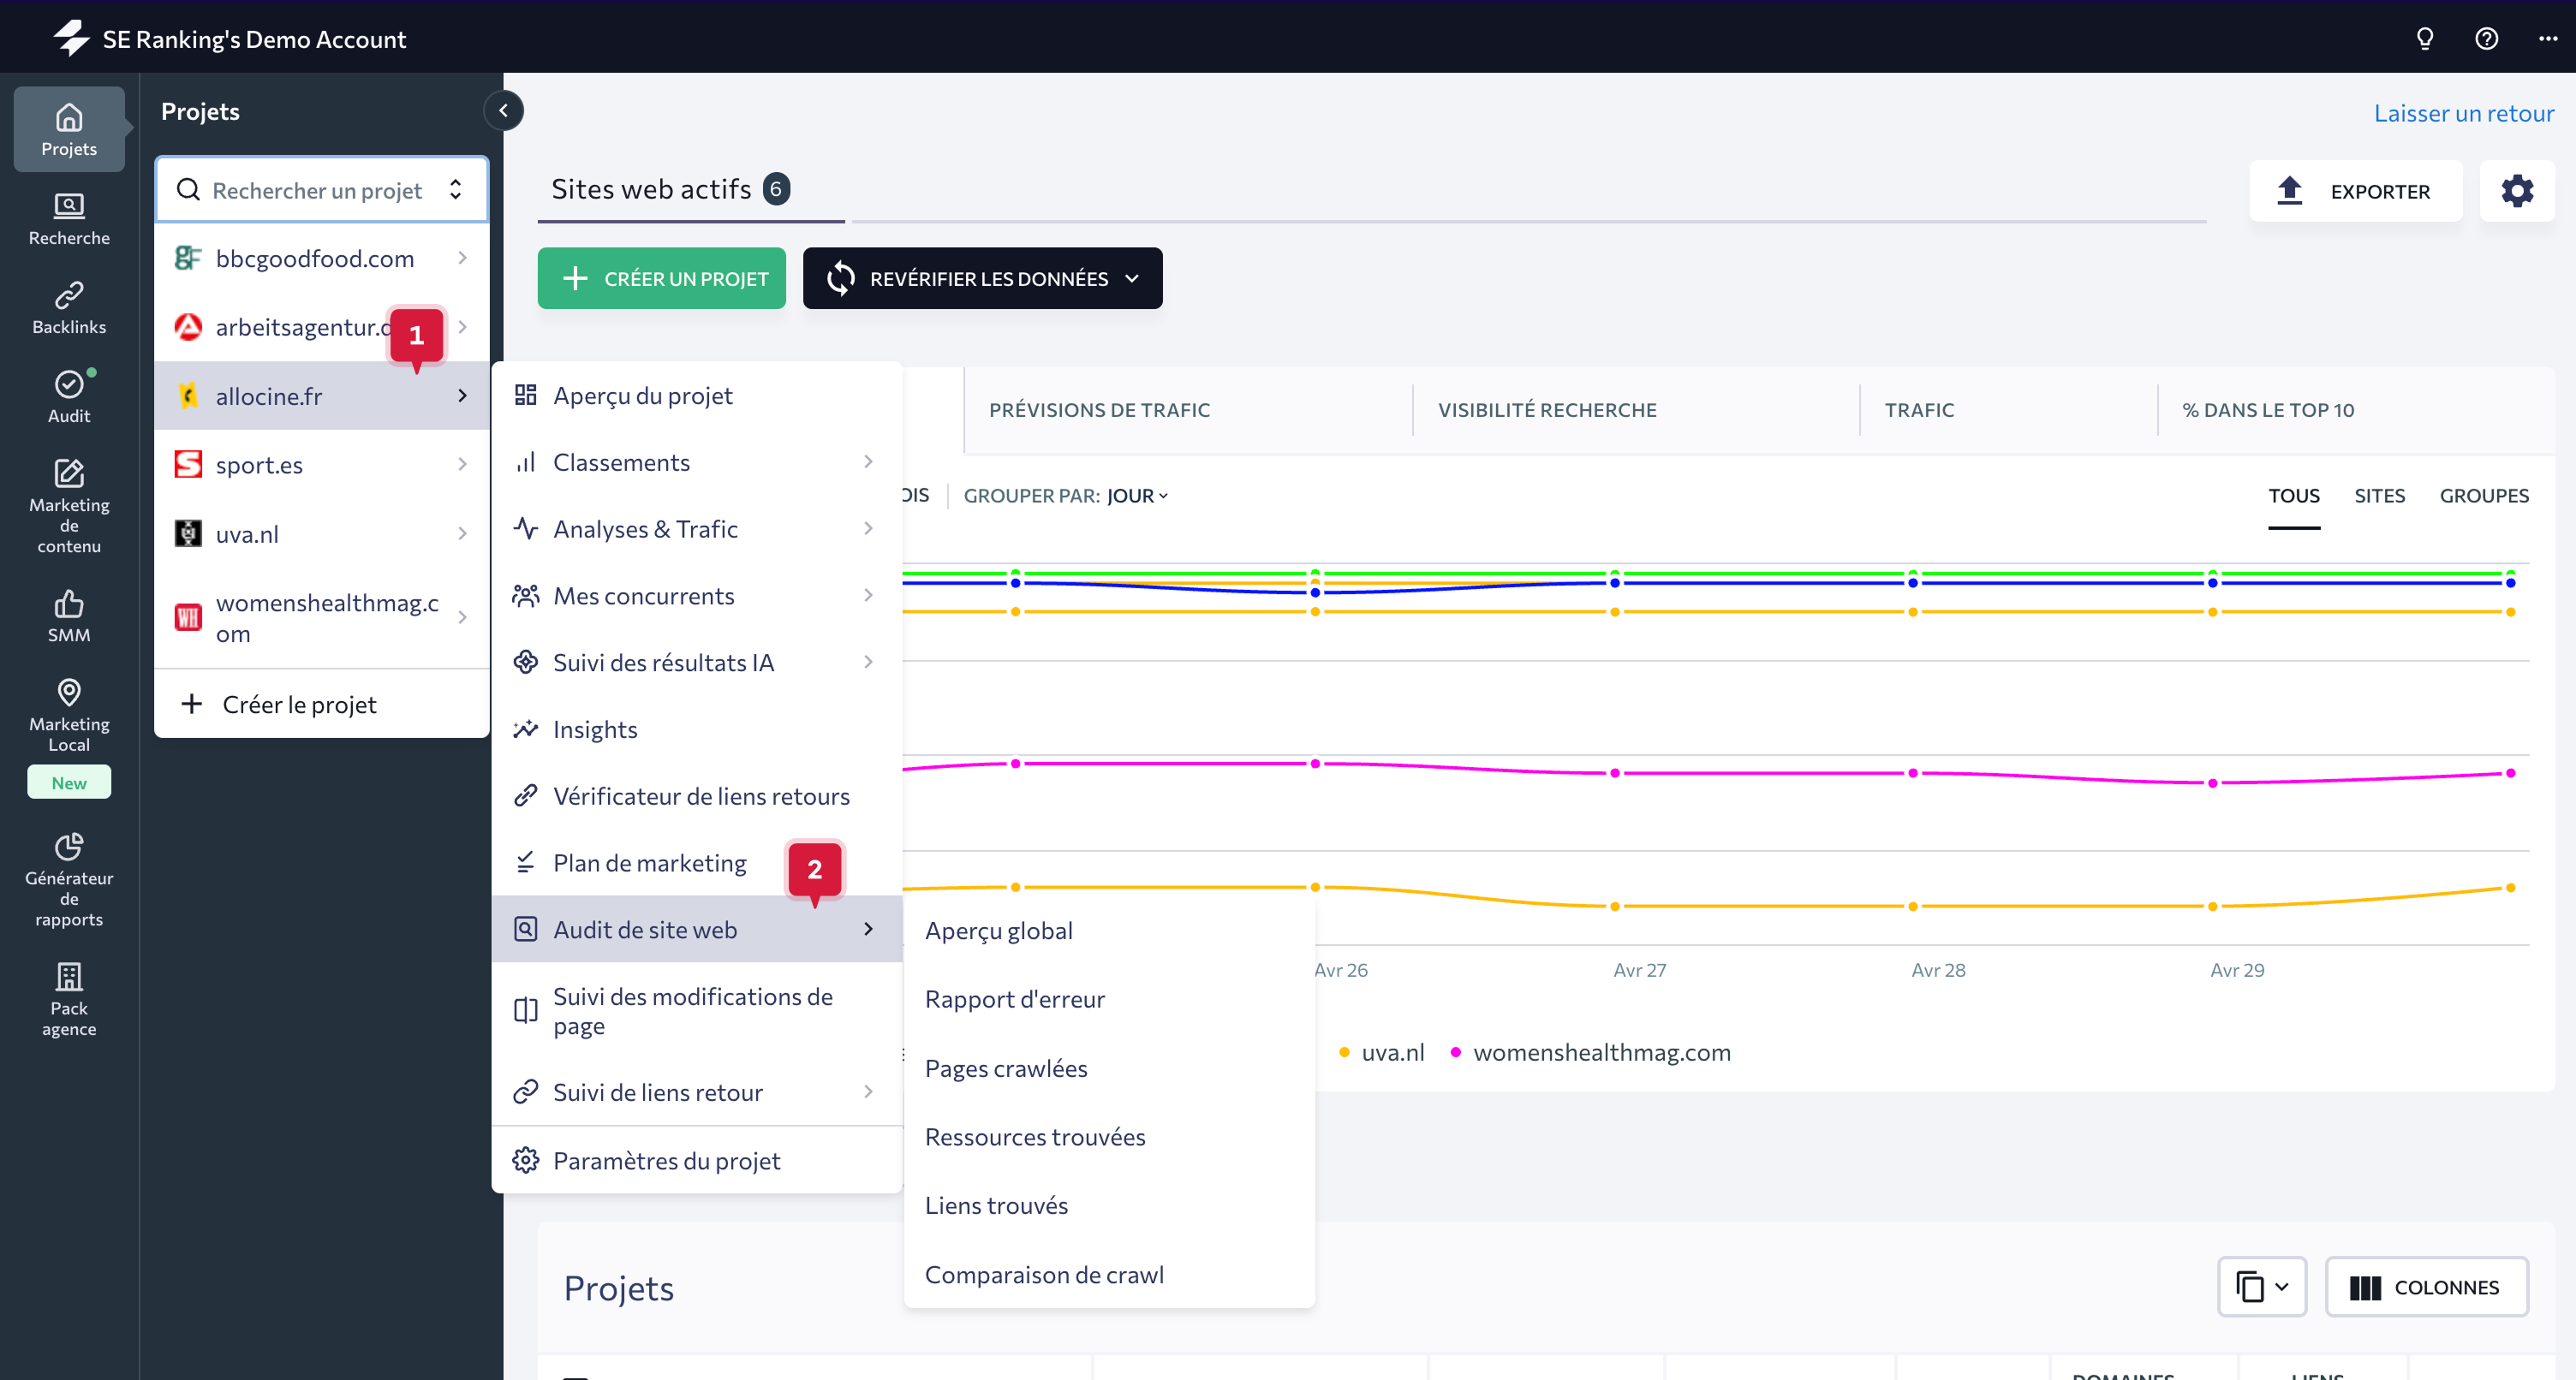Select Suivi des modifications de page

[x=696, y=1011]
